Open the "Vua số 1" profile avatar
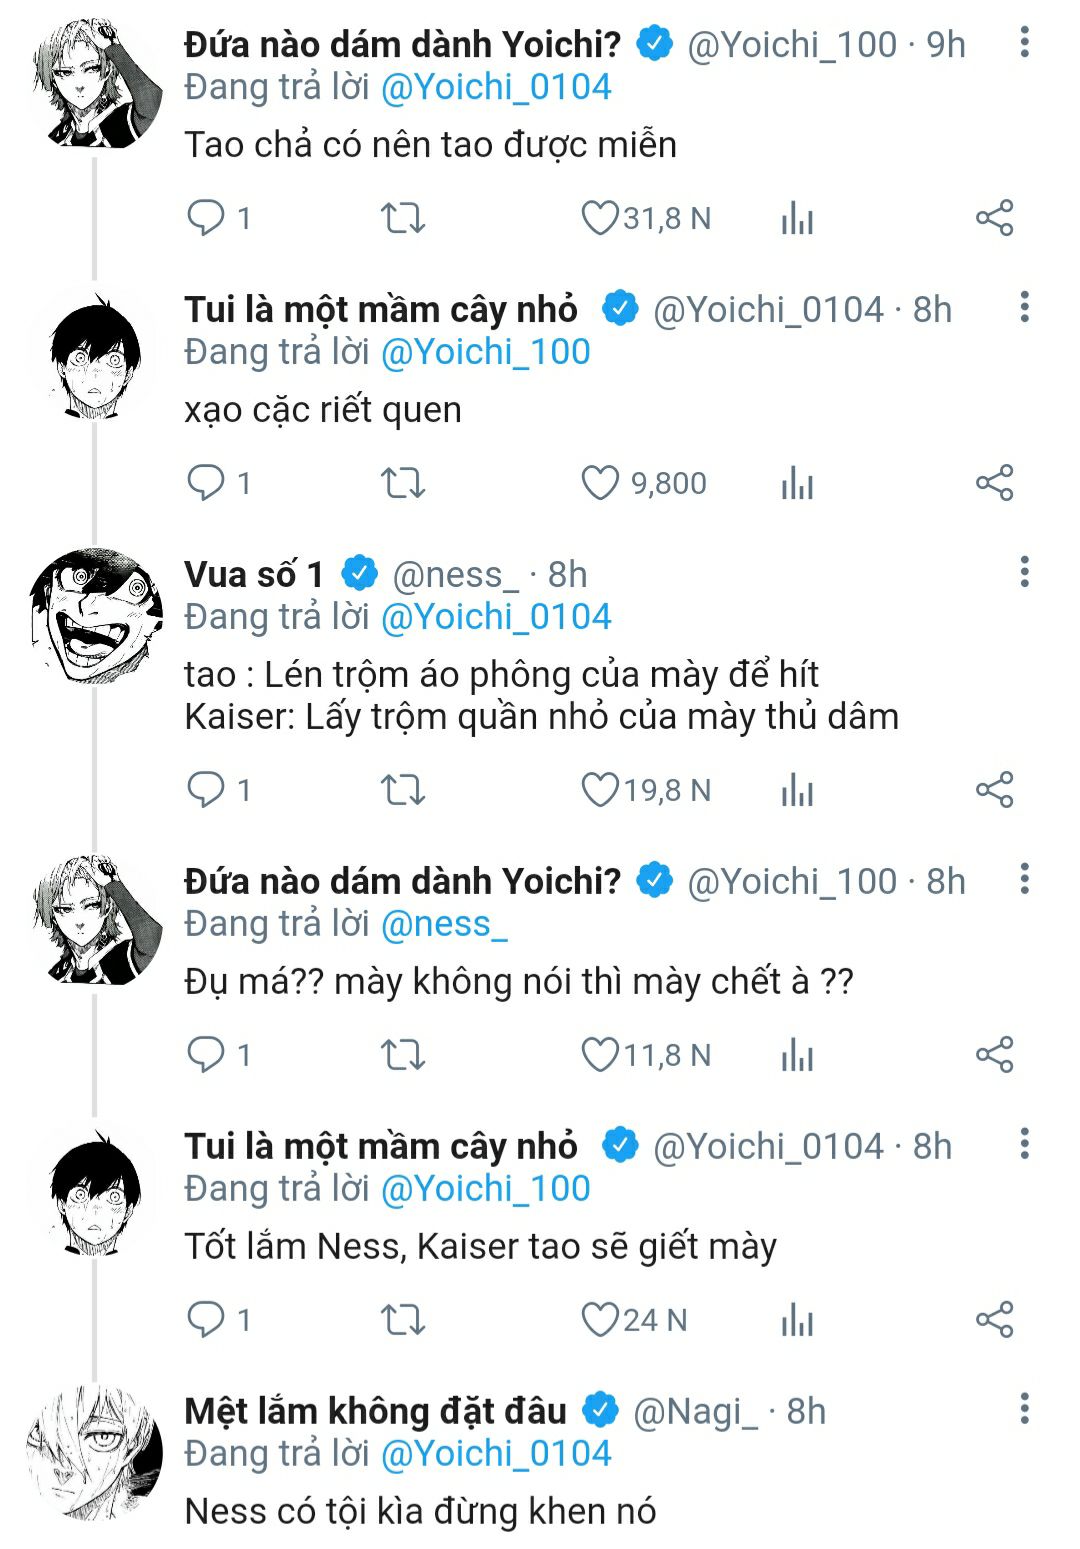The height and width of the screenshot is (1549, 1080). coord(96,615)
